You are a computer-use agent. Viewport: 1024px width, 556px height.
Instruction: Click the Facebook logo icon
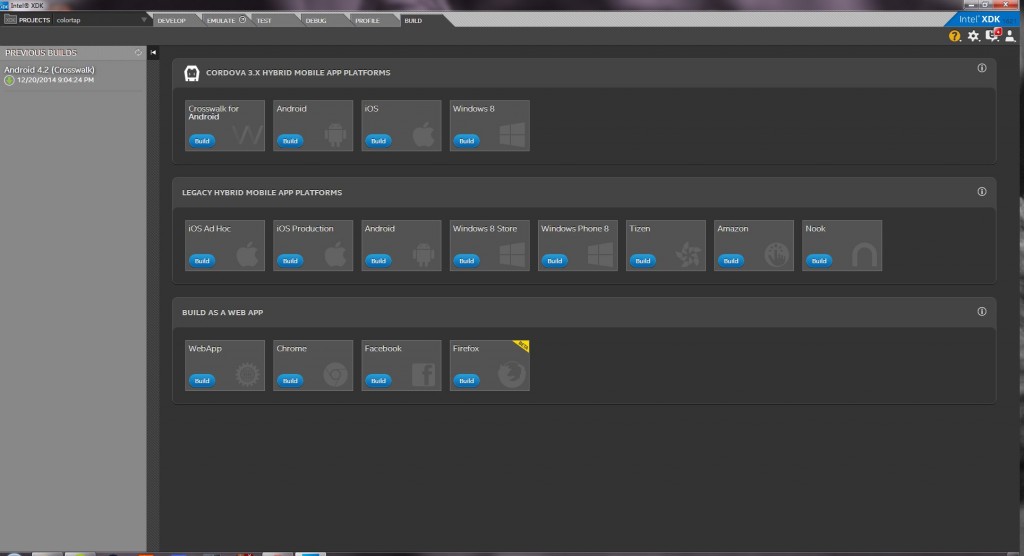424,375
